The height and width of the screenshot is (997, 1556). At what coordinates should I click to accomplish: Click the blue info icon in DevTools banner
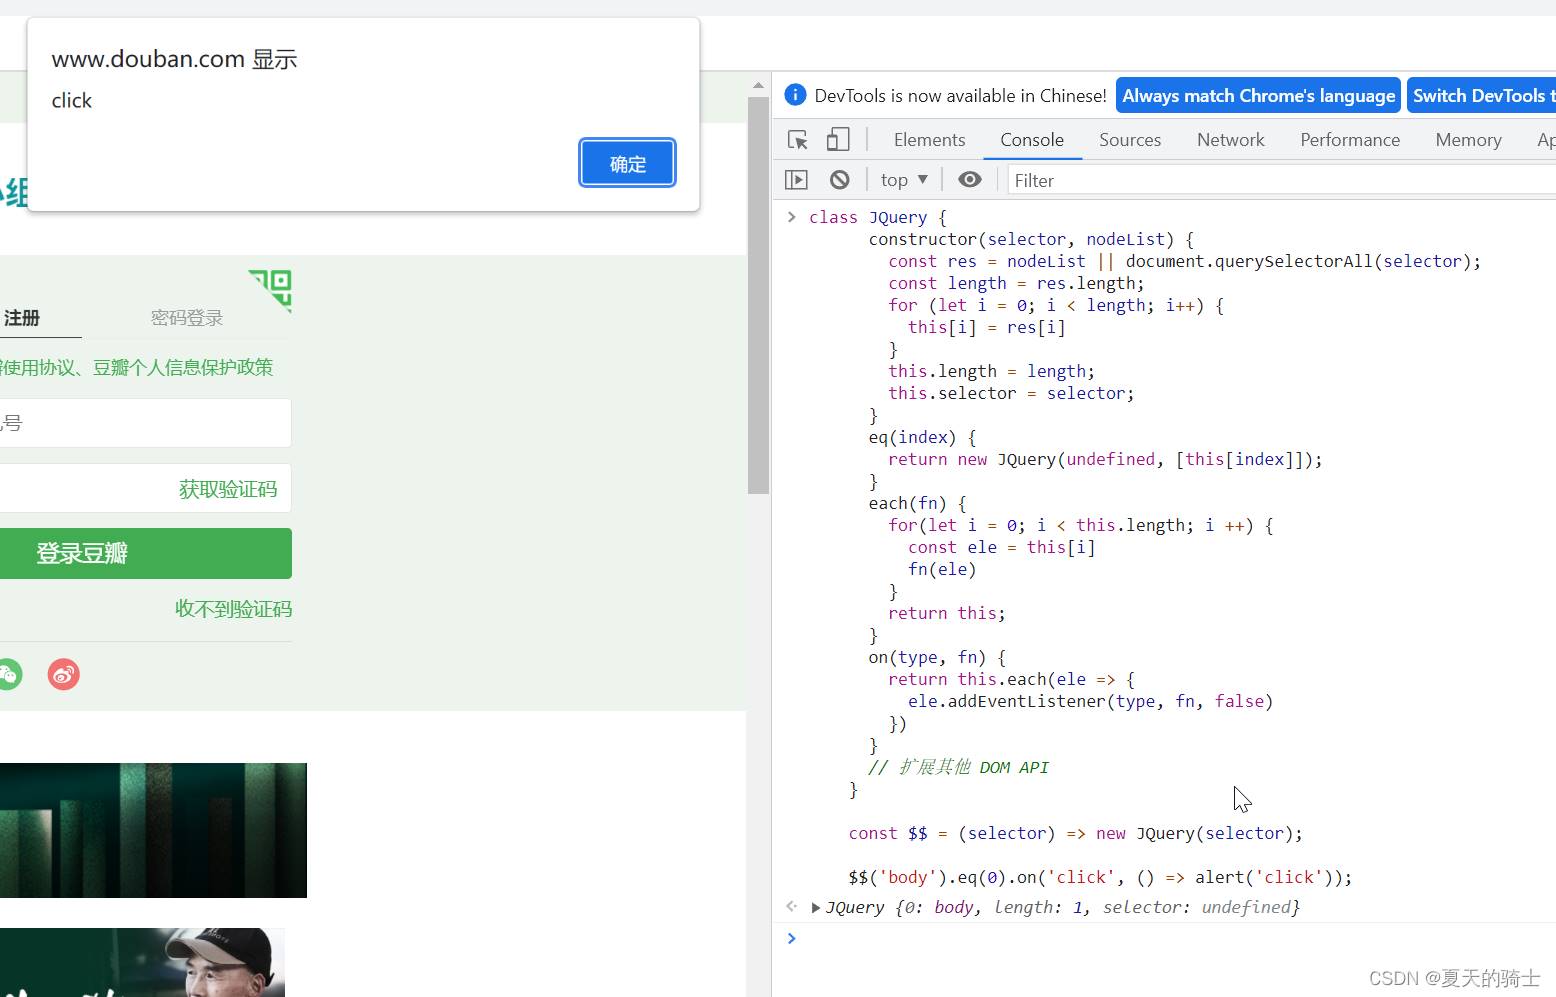coord(795,95)
